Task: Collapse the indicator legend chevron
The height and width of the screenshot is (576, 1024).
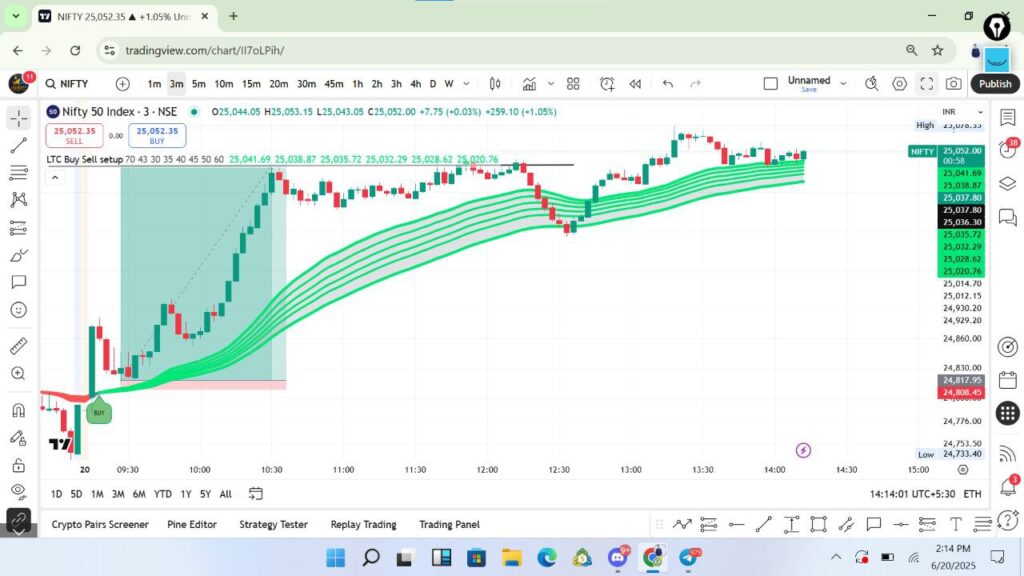Action: [x=55, y=178]
